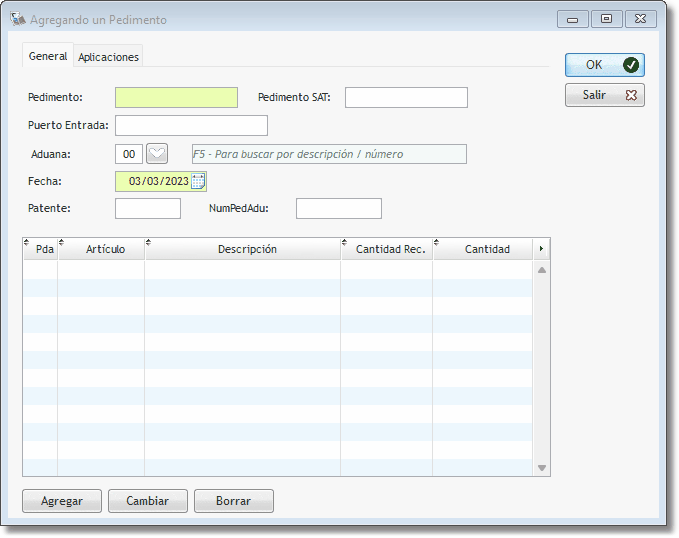Click the Borrar button
The height and width of the screenshot is (538, 679).
point(234,501)
